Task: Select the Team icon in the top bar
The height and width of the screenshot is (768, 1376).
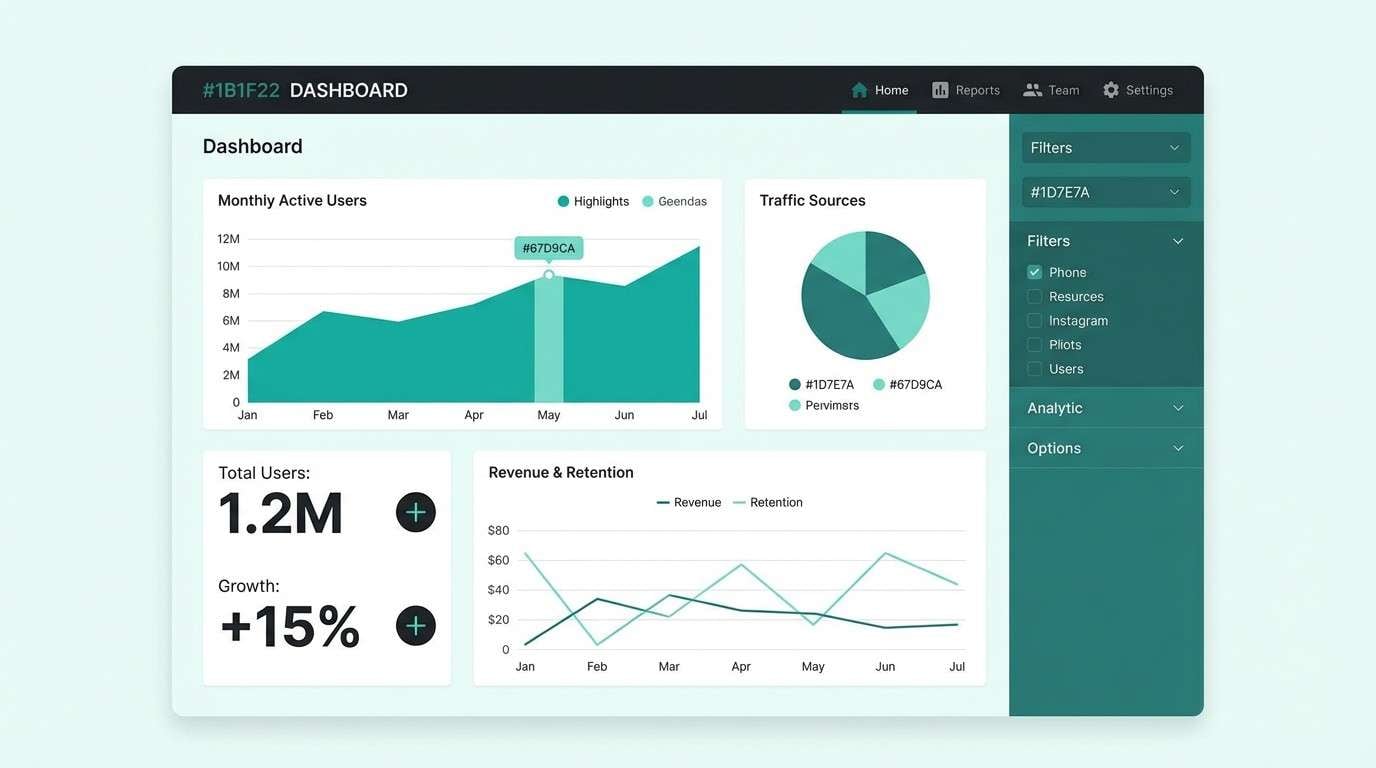Action: [x=1031, y=89]
